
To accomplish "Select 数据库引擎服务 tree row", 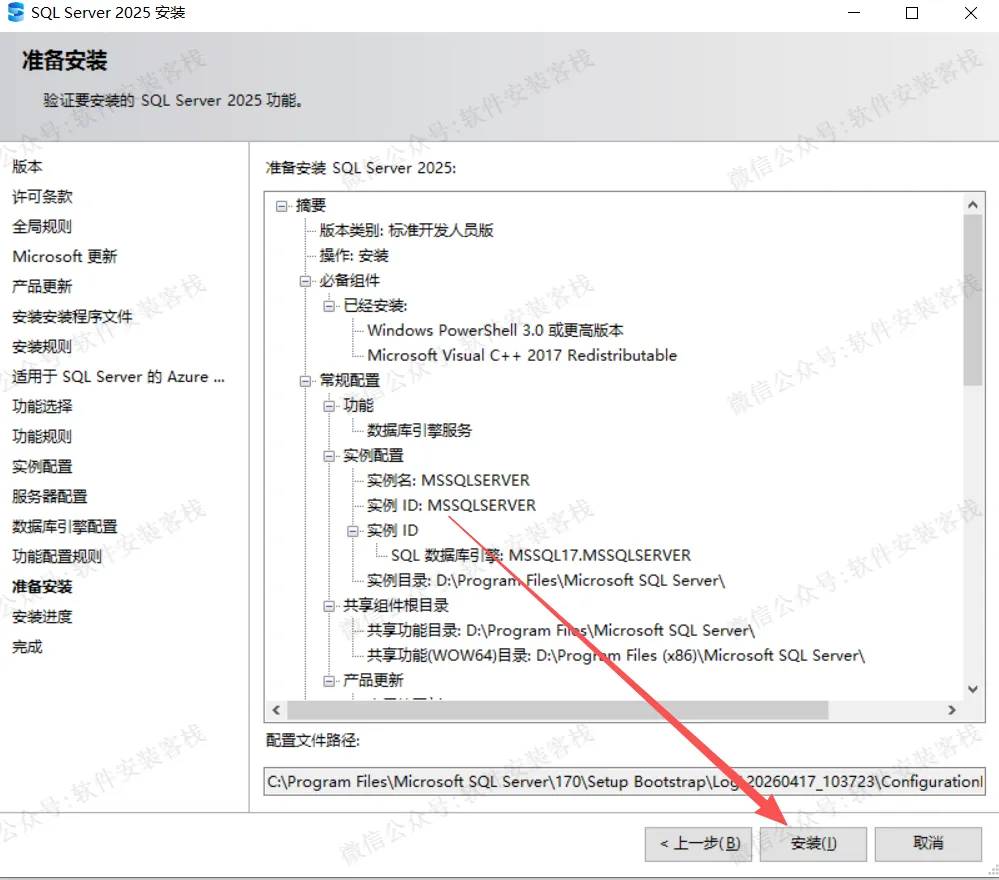I will pos(419,431).
